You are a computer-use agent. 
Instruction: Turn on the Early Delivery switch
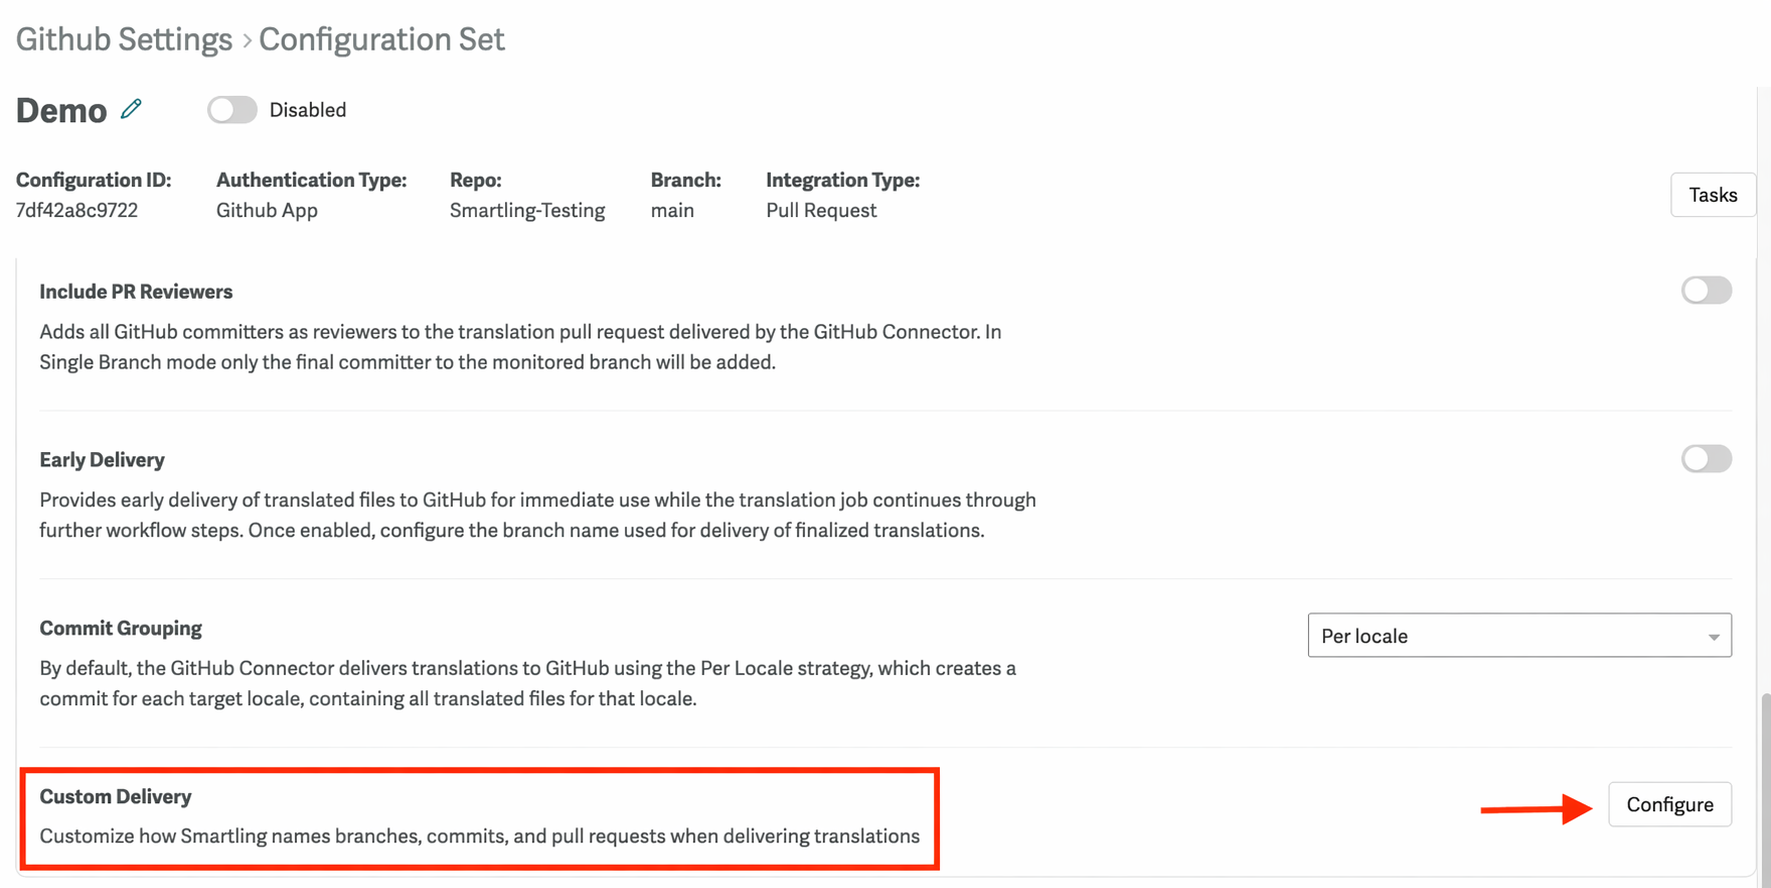pyautogui.click(x=1705, y=459)
